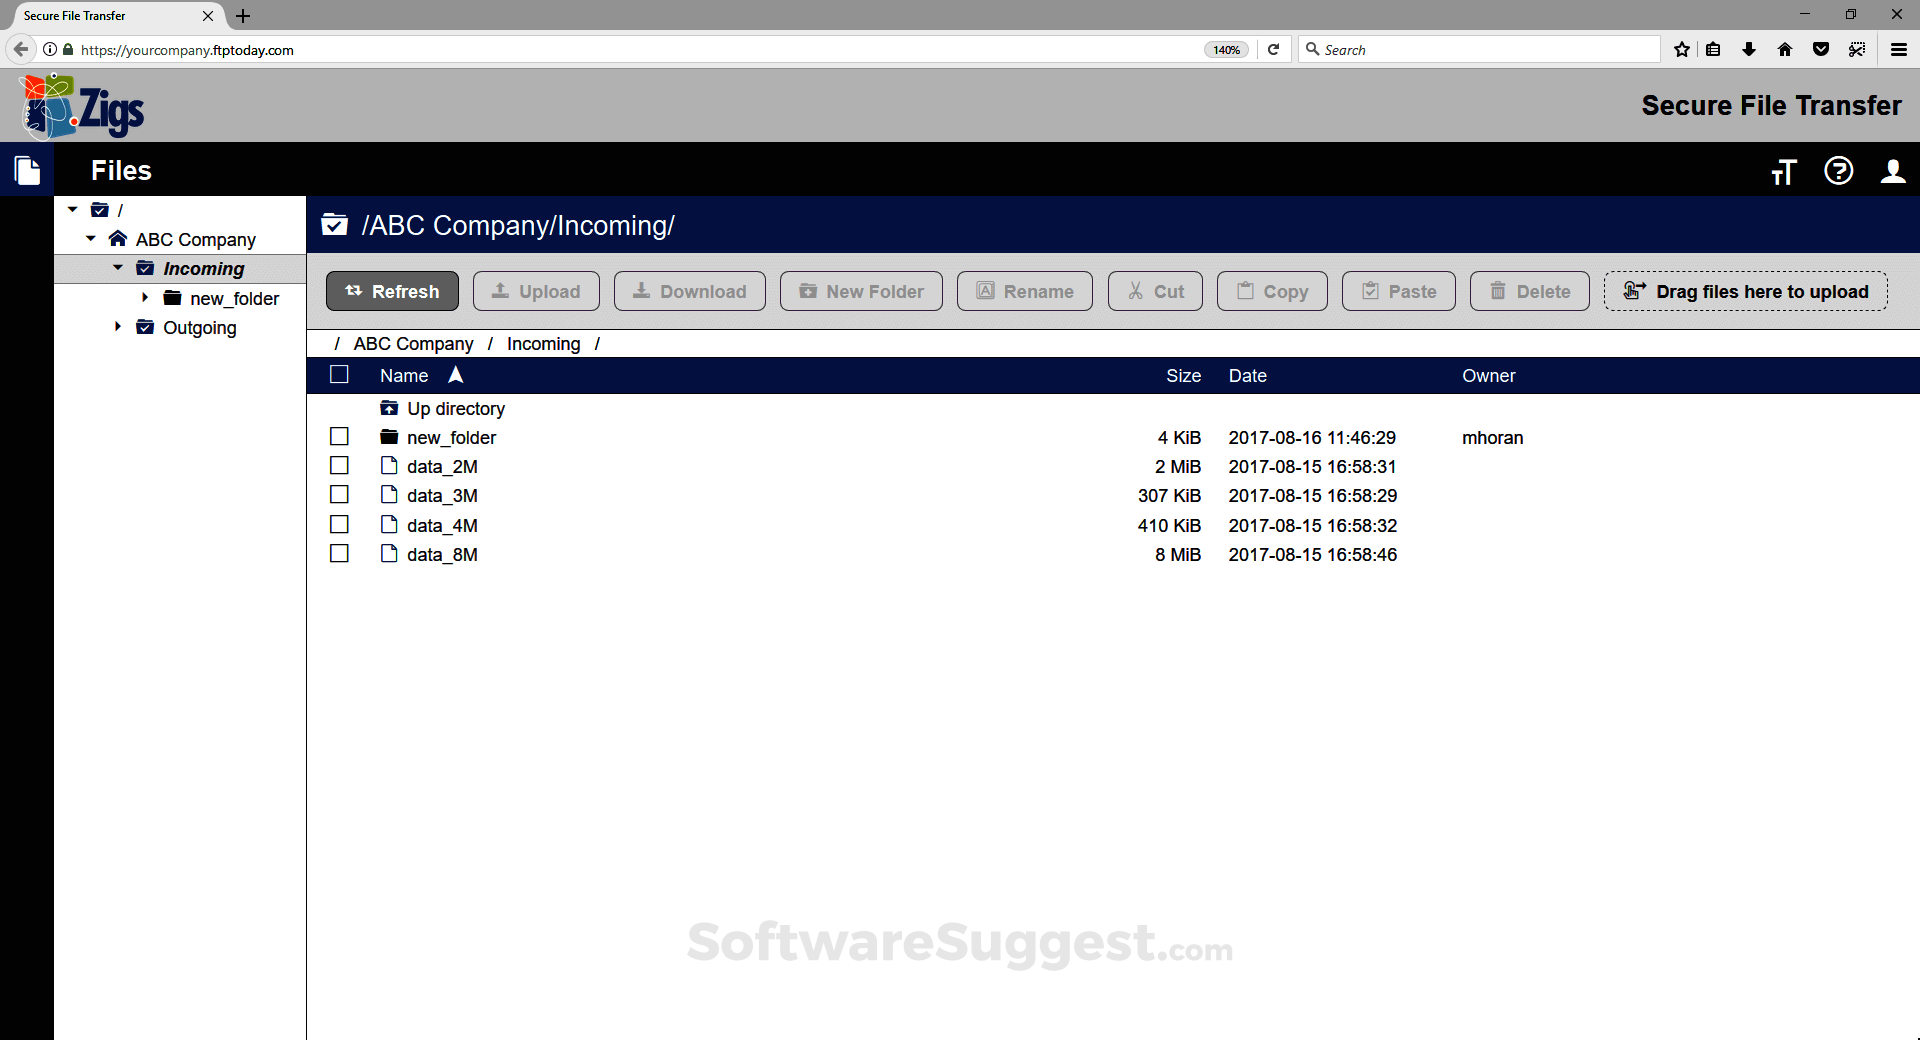Screen dimensions: 1920x1040
Task: Check the checkbox next to data_2M
Action: [339, 465]
